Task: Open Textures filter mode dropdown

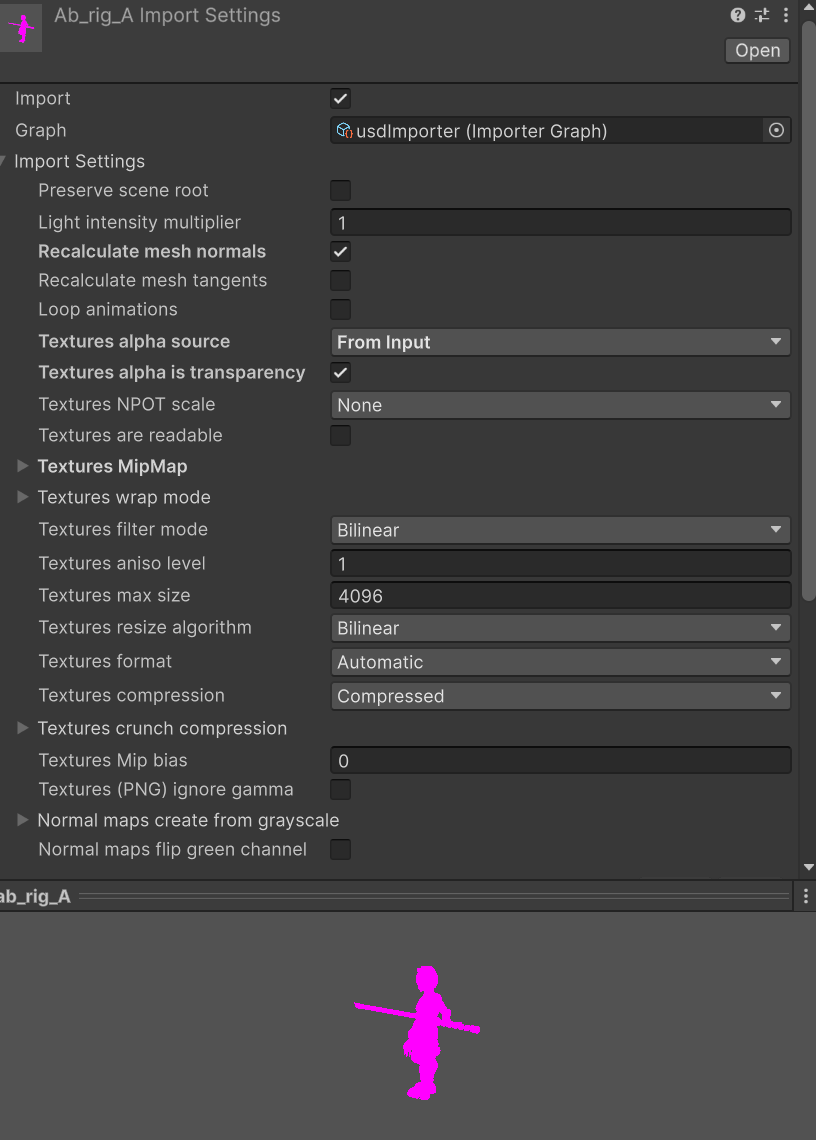Action: point(560,530)
